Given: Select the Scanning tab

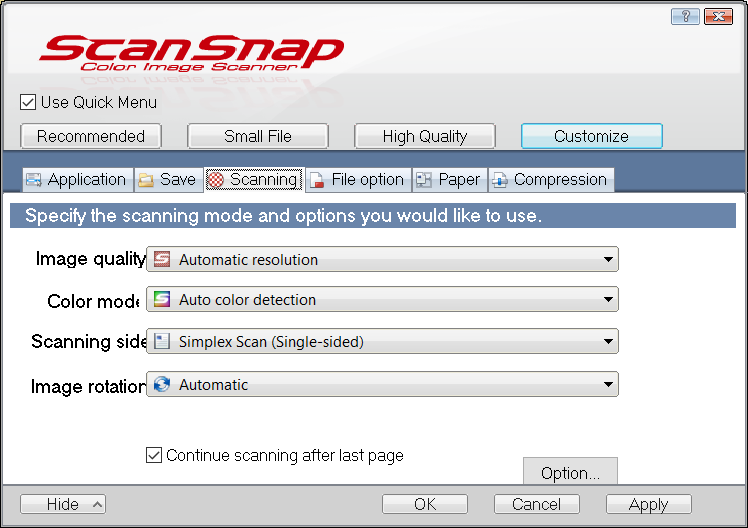Looking at the screenshot, I should click(254, 180).
